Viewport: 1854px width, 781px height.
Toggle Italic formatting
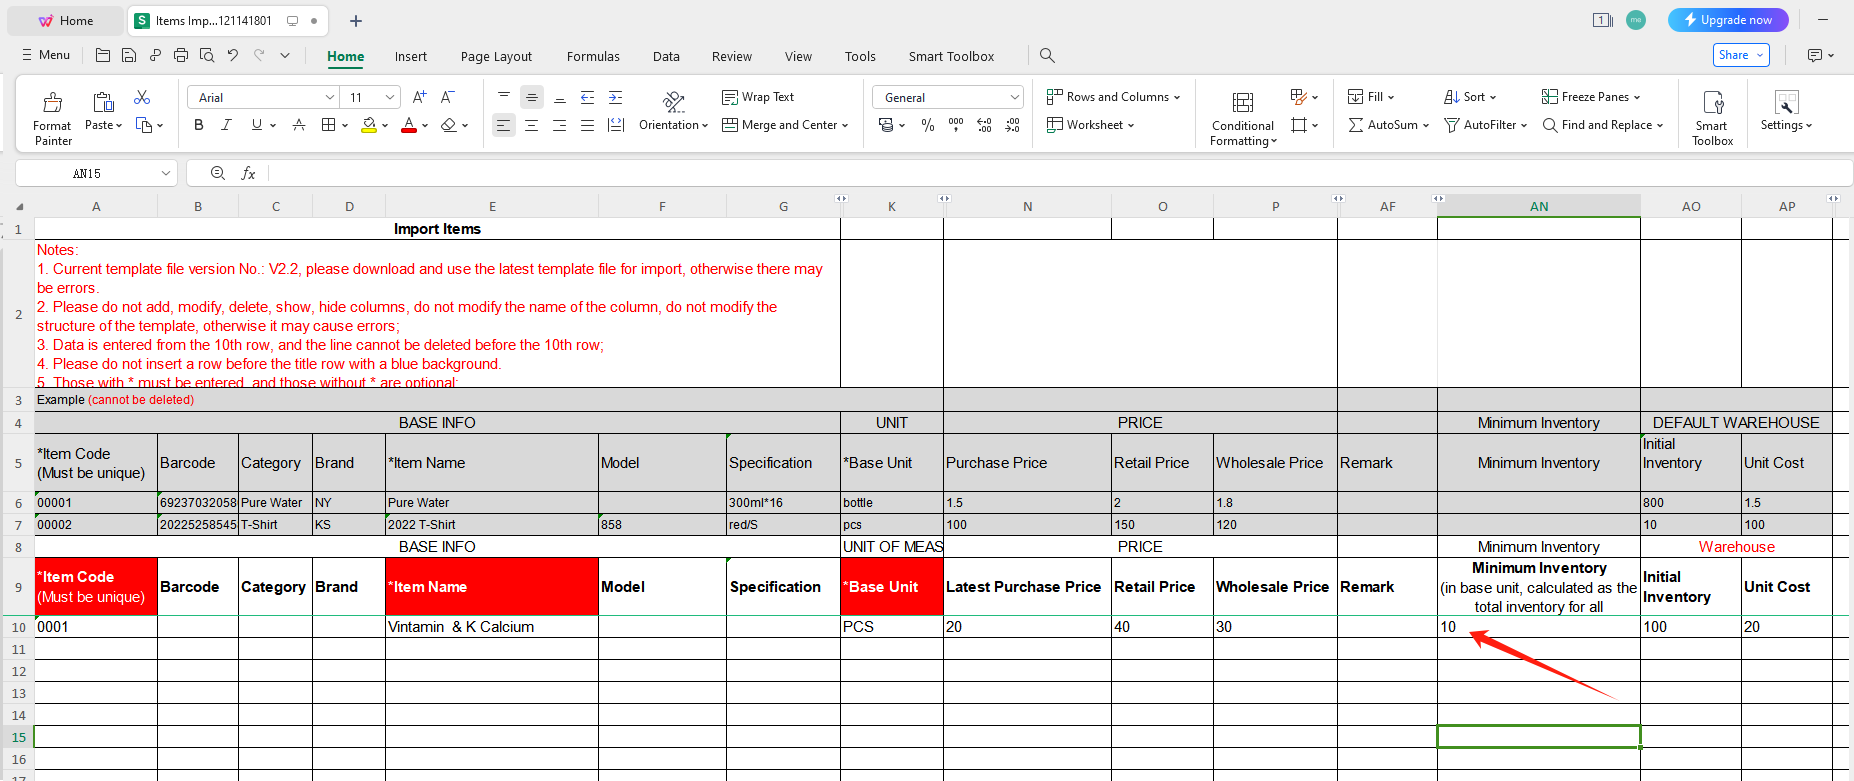point(227,125)
